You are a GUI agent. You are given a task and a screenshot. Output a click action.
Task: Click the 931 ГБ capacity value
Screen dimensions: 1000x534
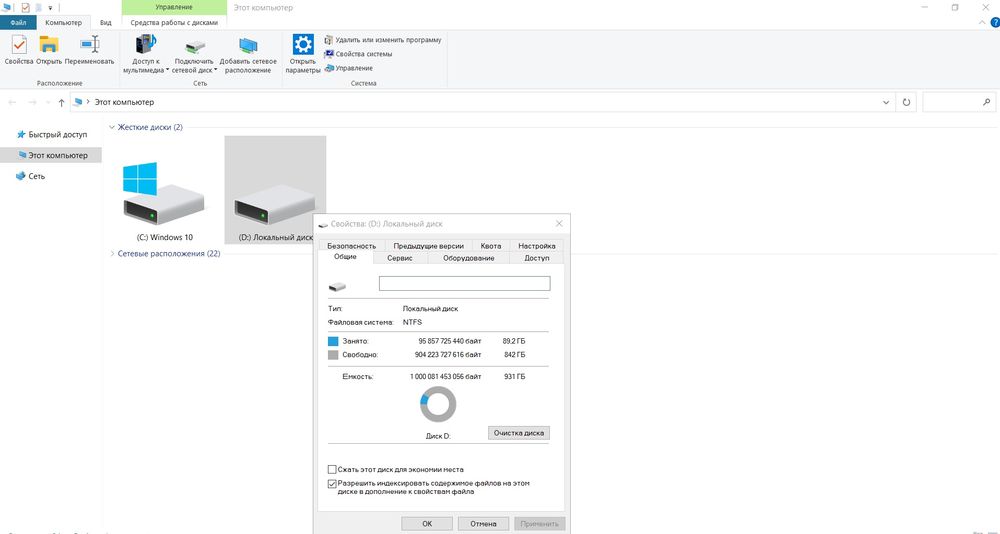tap(515, 376)
